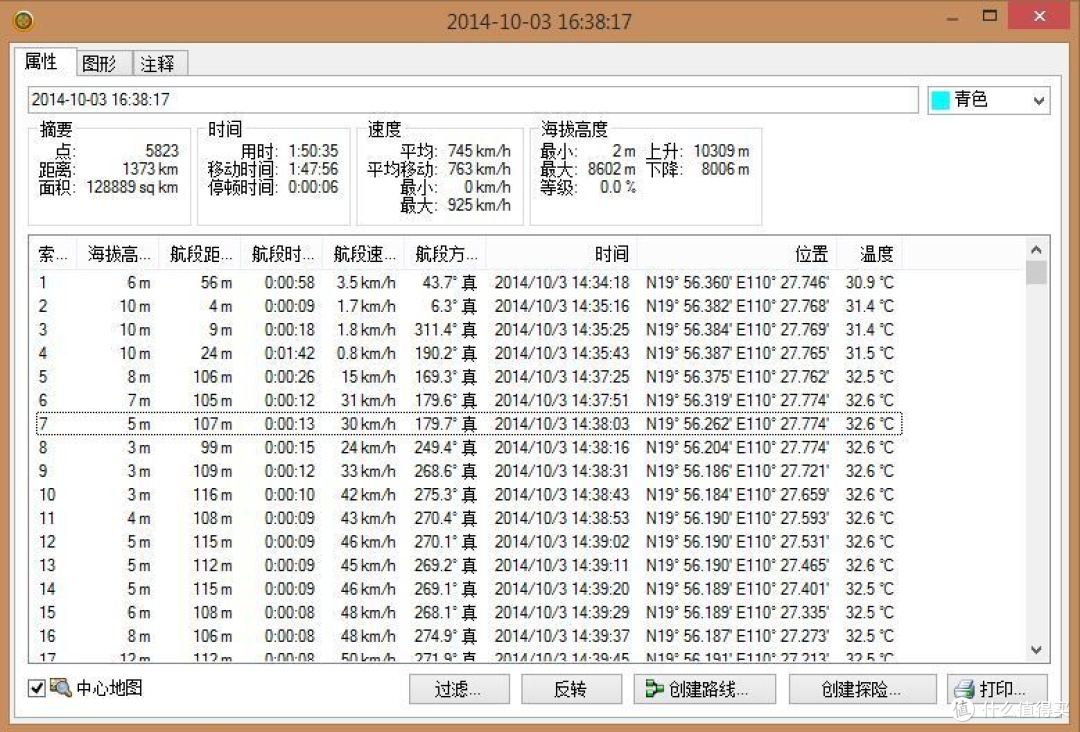Toggle the 中心地图 checkbox
Image resolution: width=1080 pixels, height=732 pixels.
(37, 688)
